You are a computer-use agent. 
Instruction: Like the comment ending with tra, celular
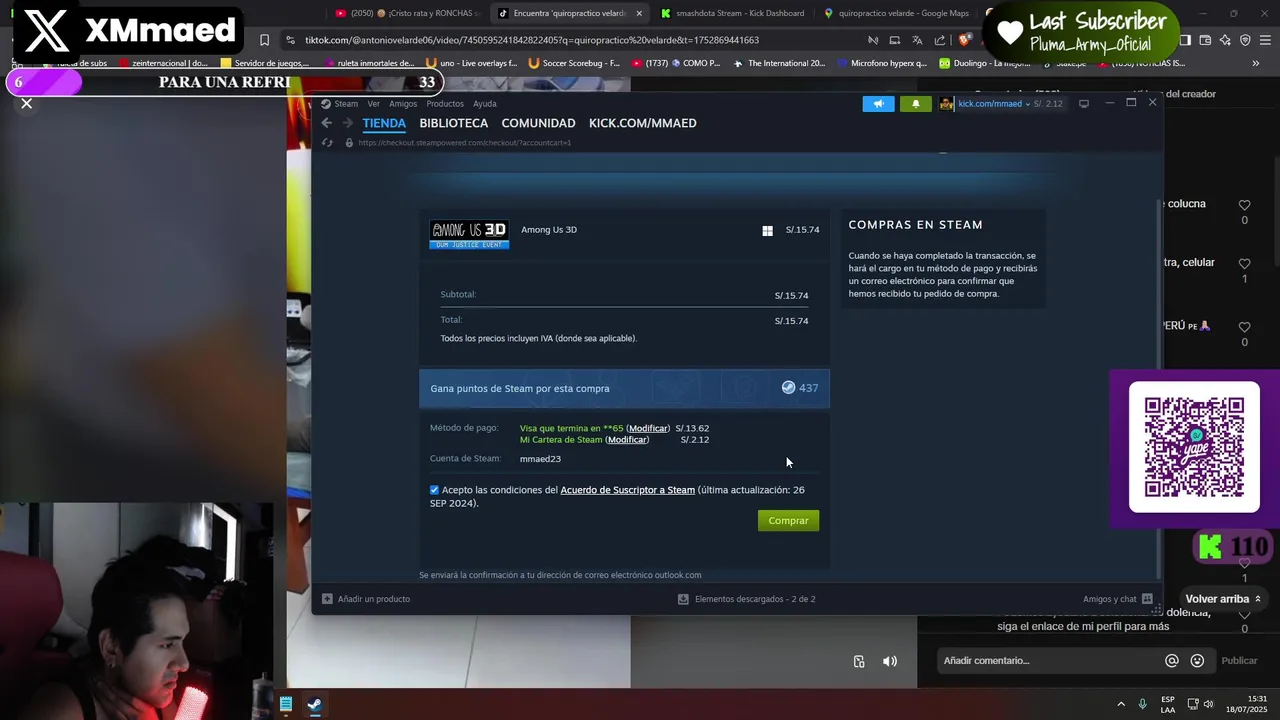click(1244, 264)
